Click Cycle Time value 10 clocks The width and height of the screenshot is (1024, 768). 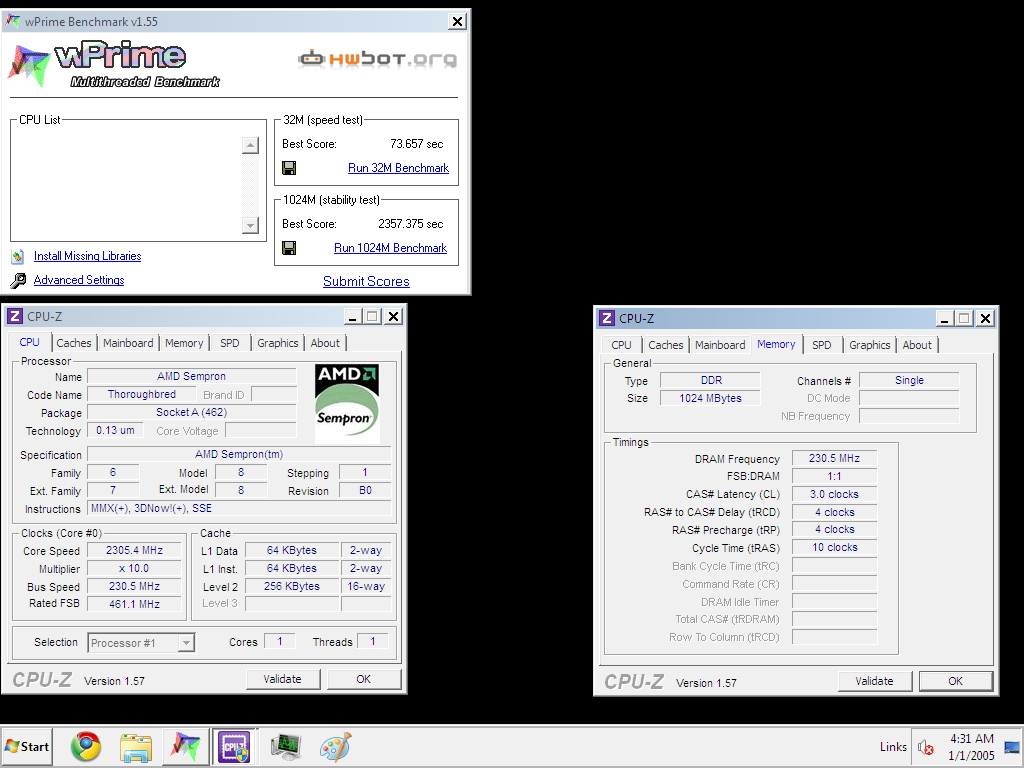click(x=835, y=547)
